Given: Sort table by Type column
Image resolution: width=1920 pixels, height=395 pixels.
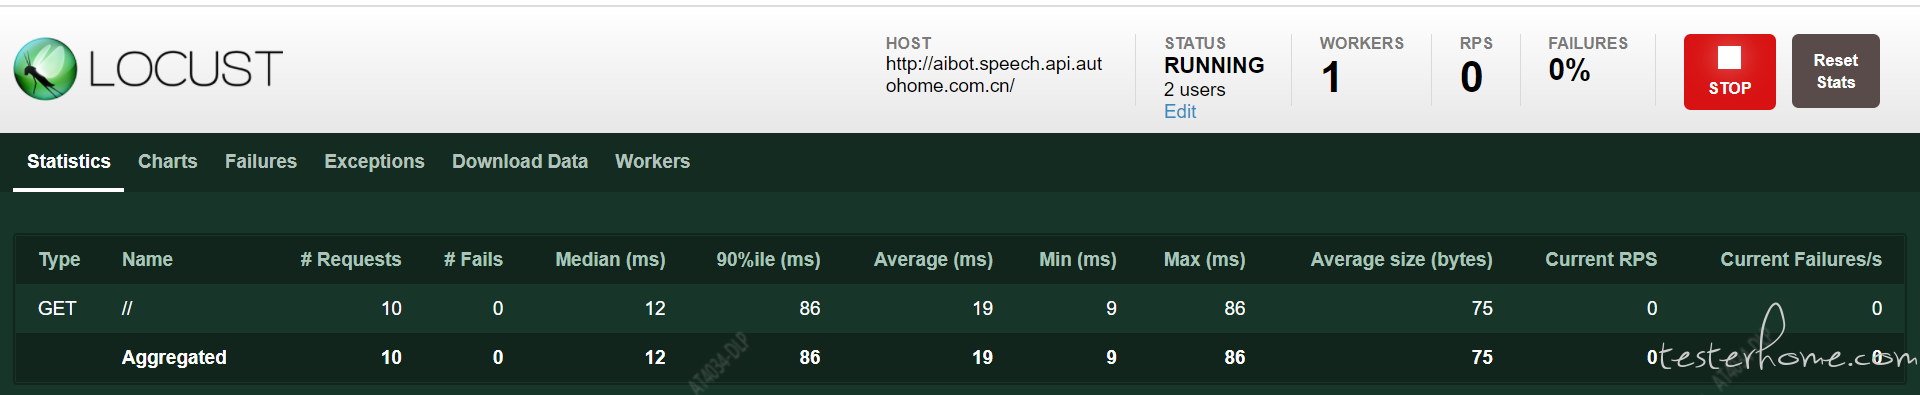Looking at the screenshot, I should point(59,260).
